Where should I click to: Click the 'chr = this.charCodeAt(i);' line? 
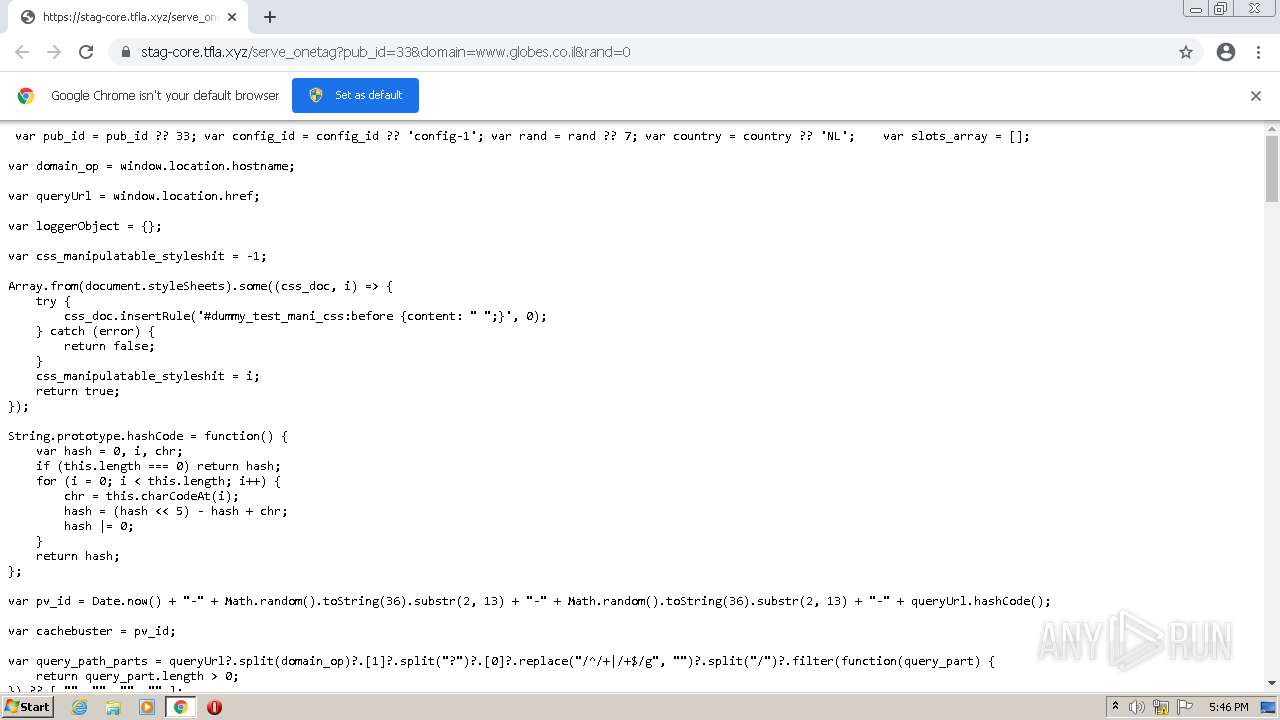point(151,496)
